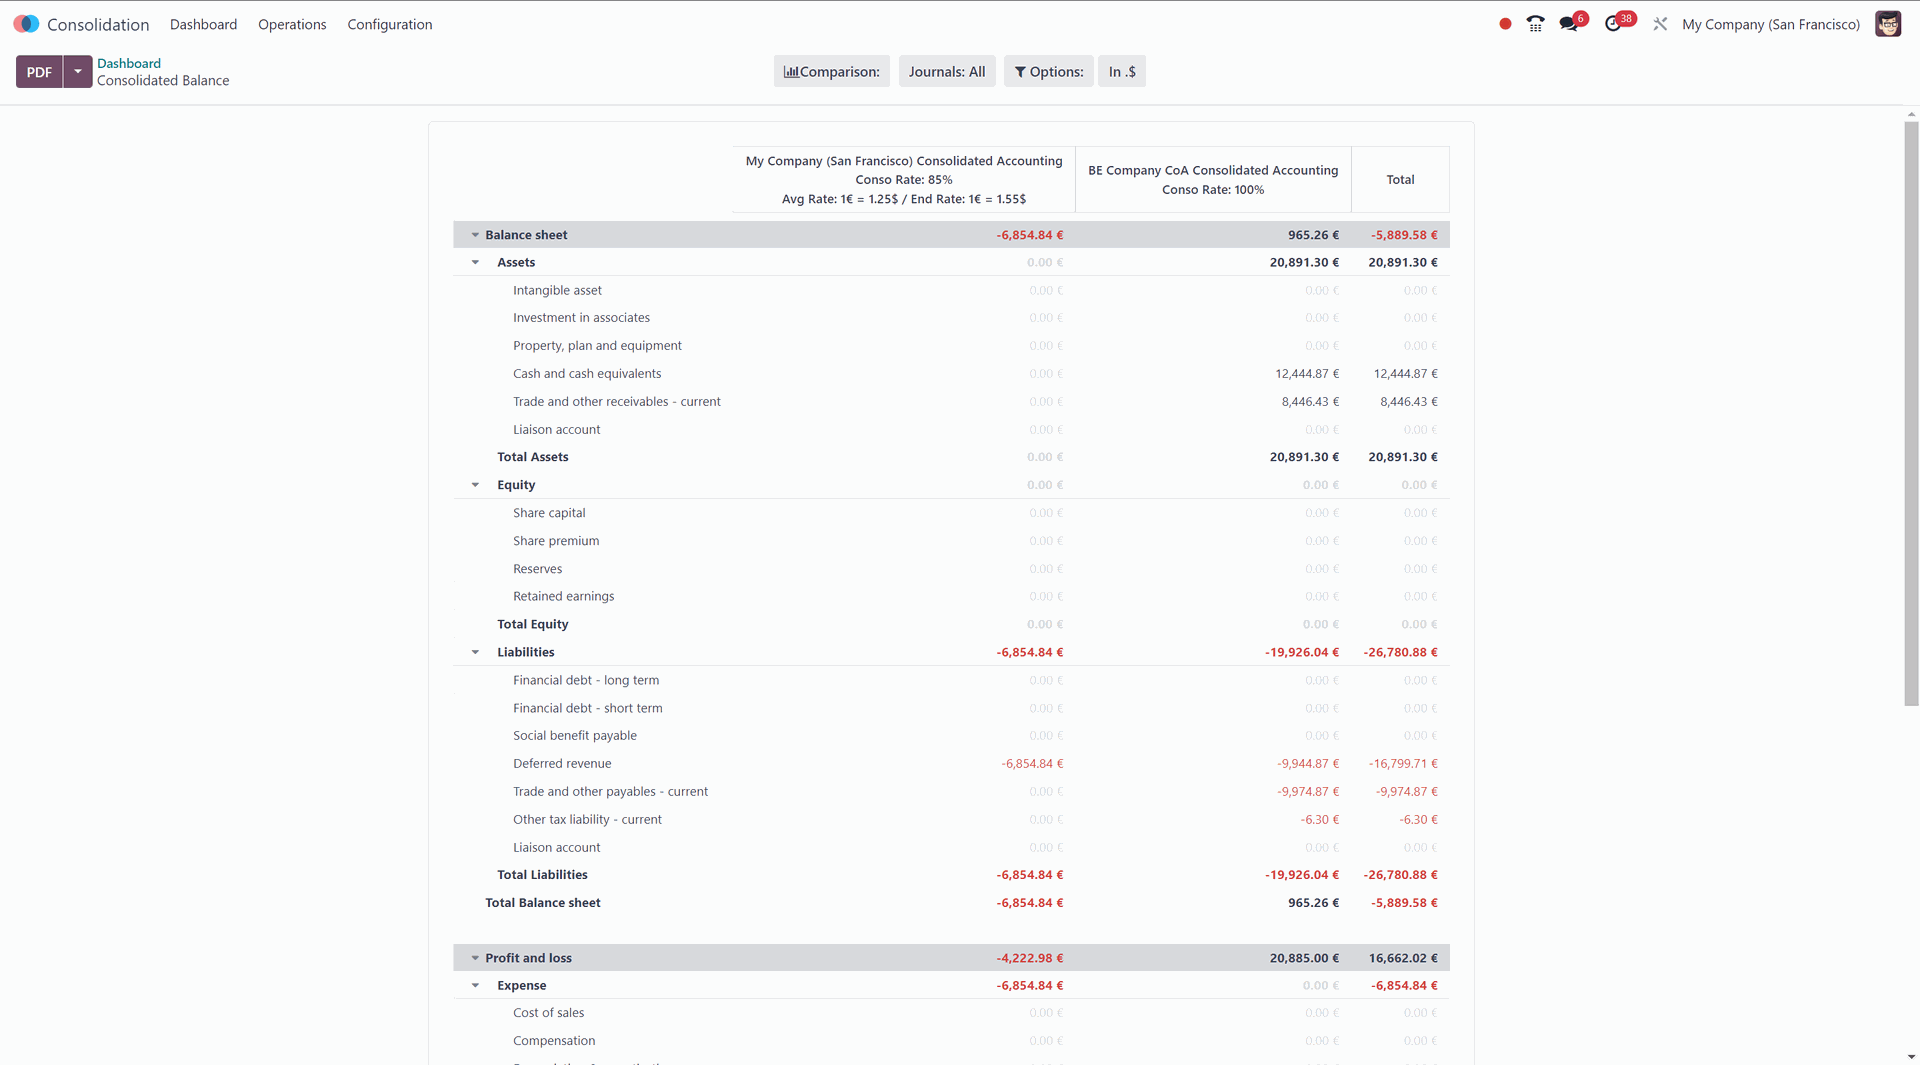Viewport: 1920px width, 1065px height.
Task: Toggle the In .$ currency button
Action: [x=1121, y=71]
